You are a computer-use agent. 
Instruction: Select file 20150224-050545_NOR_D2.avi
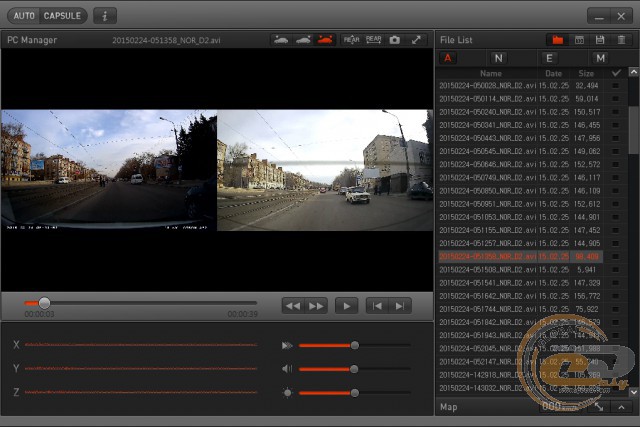[521, 151]
